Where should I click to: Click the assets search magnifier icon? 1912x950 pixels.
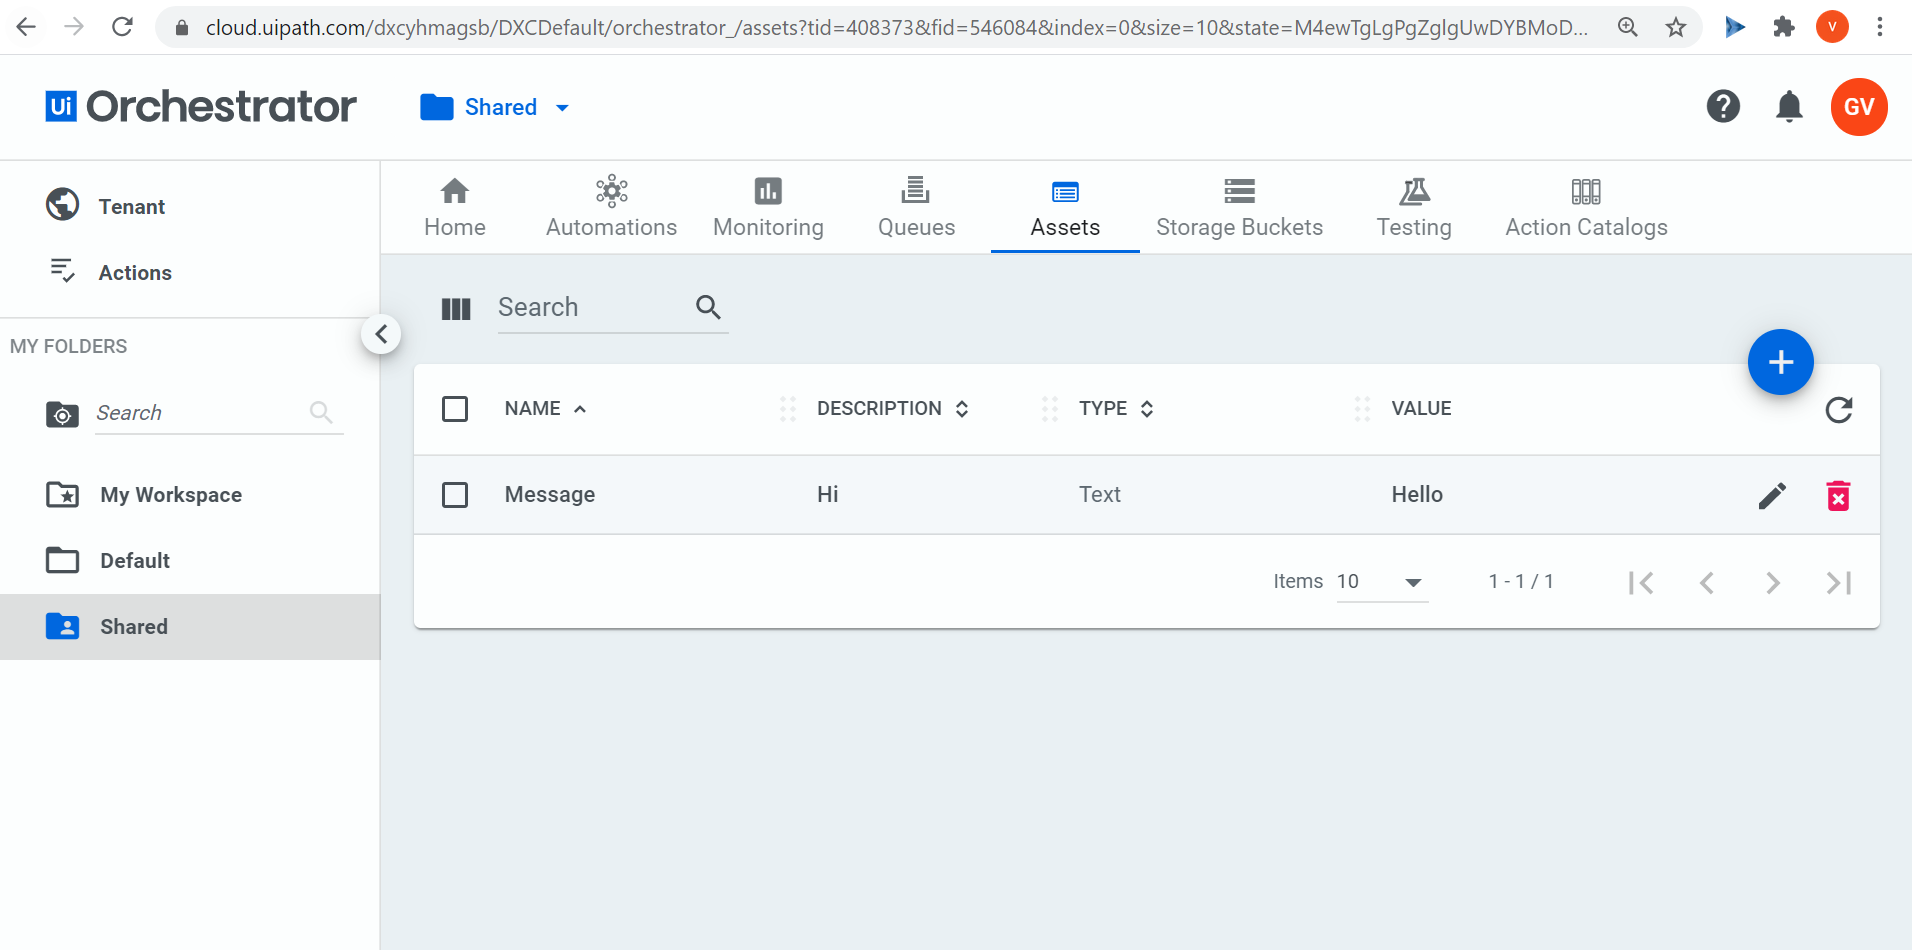click(x=708, y=307)
